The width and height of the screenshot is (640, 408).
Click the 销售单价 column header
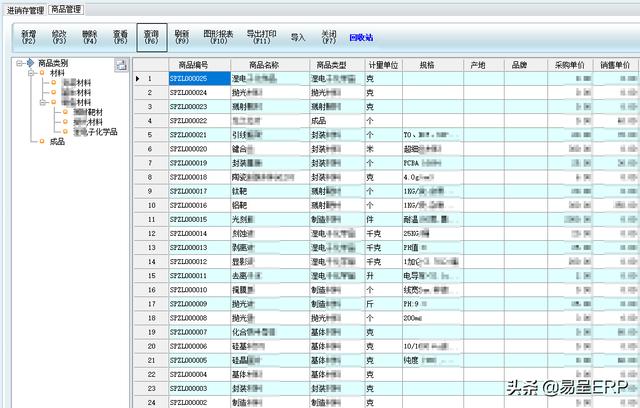[616, 65]
